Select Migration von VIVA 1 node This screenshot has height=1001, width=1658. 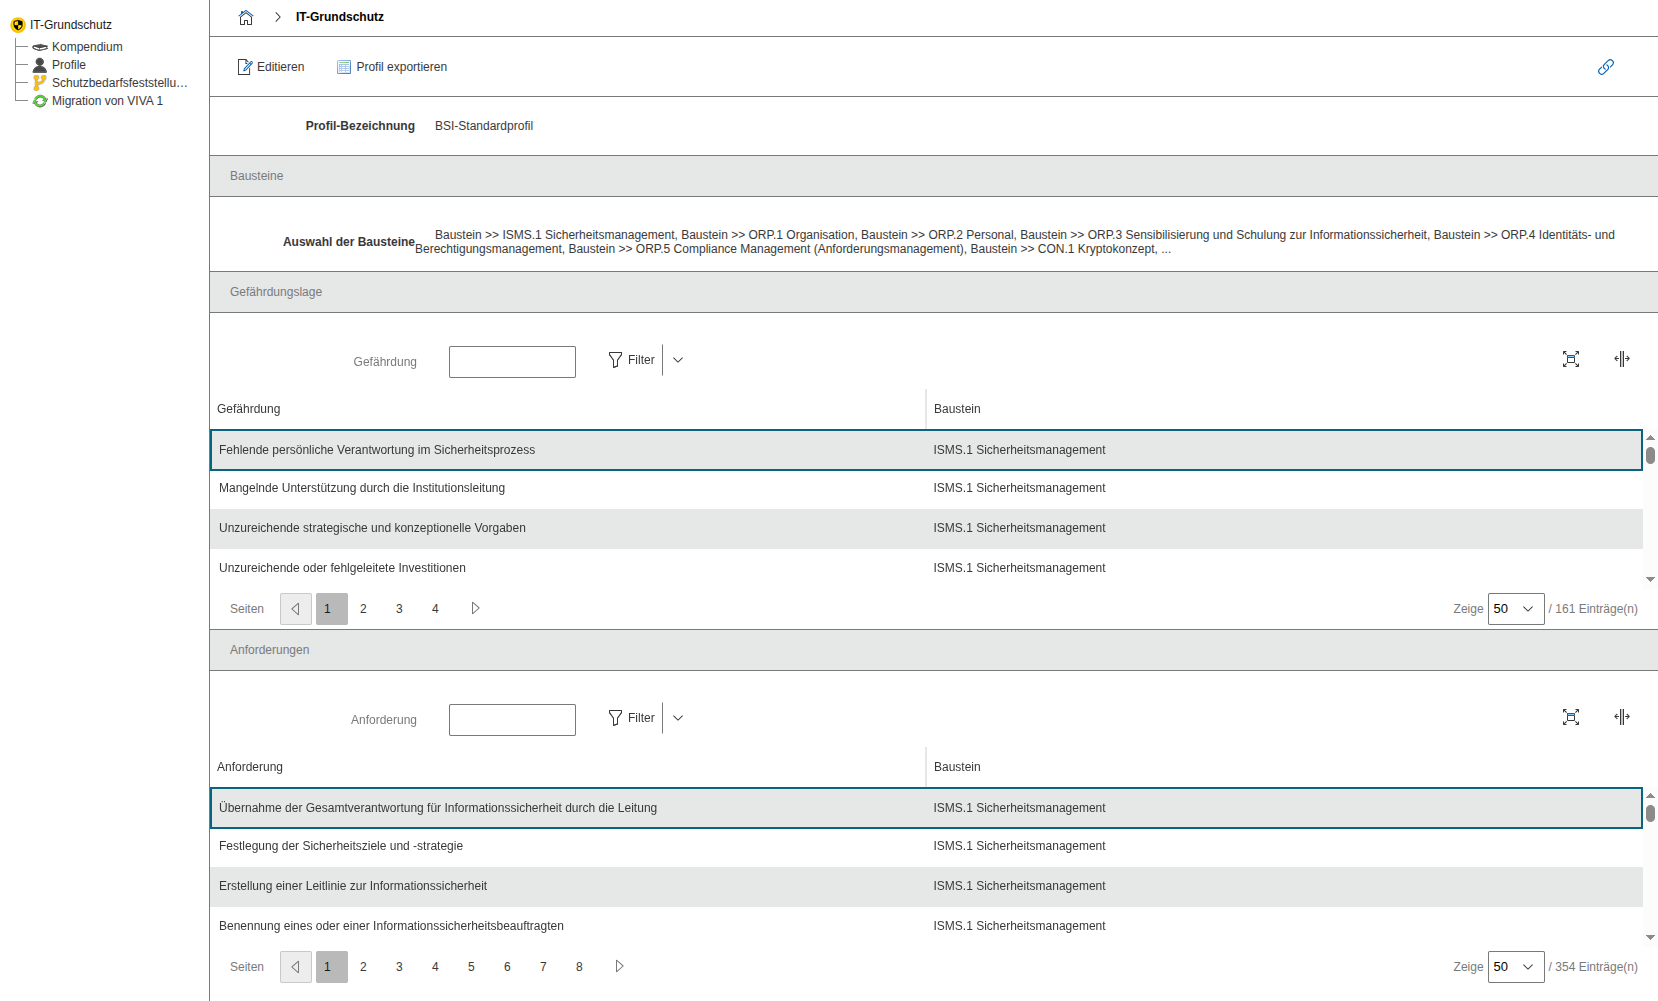pos(107,101)
